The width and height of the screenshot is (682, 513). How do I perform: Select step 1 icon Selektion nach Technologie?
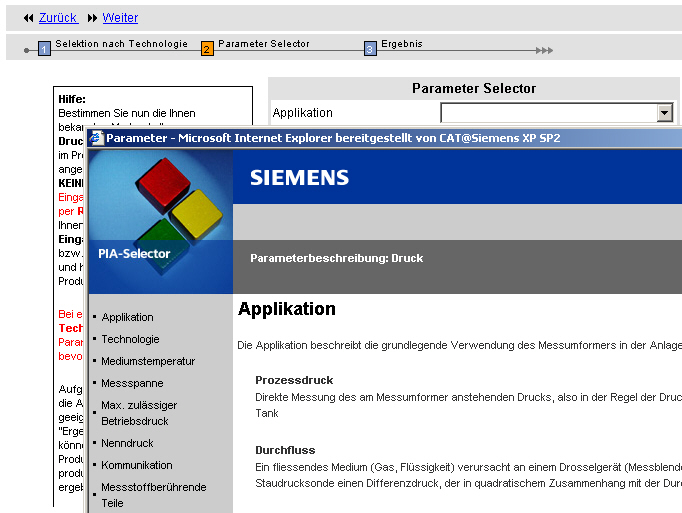pyautogui.click(x=44, y=48)
